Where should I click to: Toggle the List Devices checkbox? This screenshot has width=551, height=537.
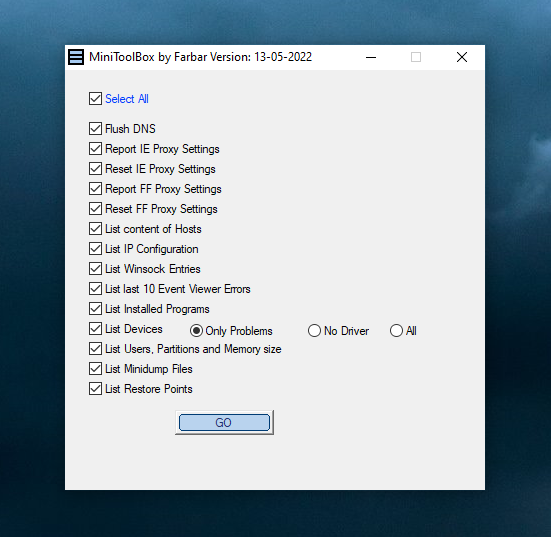click(95, 329)
